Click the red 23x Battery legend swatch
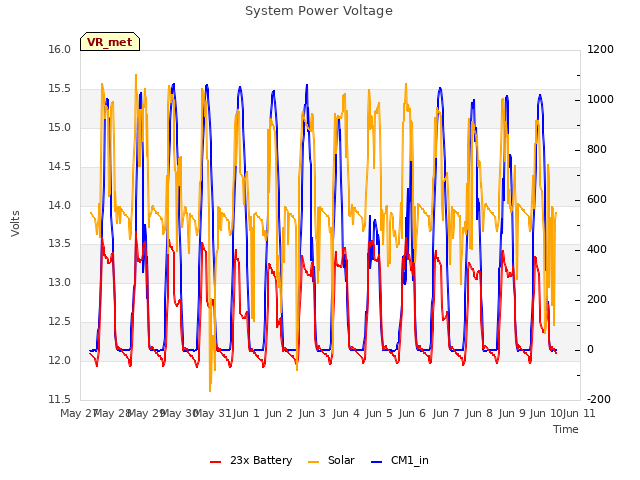Image resolution: width=640 pixels, height=480 pixels. point(216,462)
